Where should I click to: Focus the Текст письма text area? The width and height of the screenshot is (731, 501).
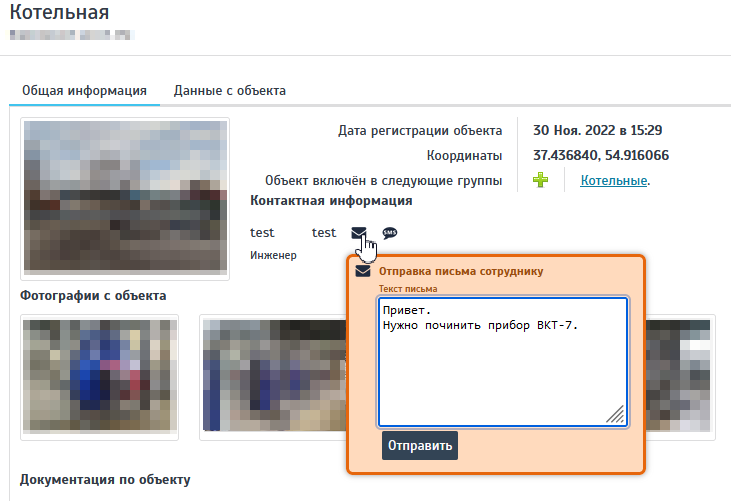[502, 360]
